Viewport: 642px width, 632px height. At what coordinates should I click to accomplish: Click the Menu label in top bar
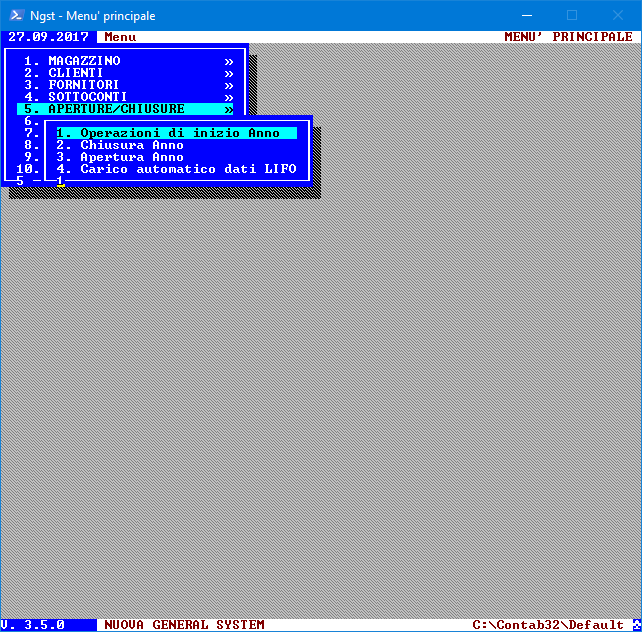click(x=120, y=37)
